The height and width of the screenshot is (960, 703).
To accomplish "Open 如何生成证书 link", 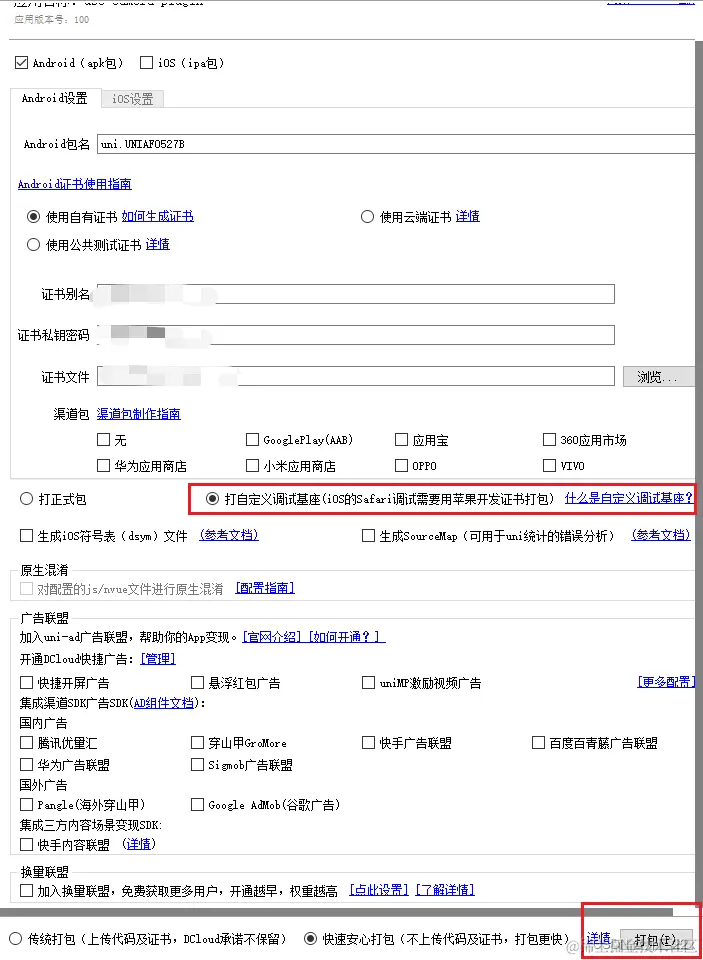I will [x=157, y=217].
